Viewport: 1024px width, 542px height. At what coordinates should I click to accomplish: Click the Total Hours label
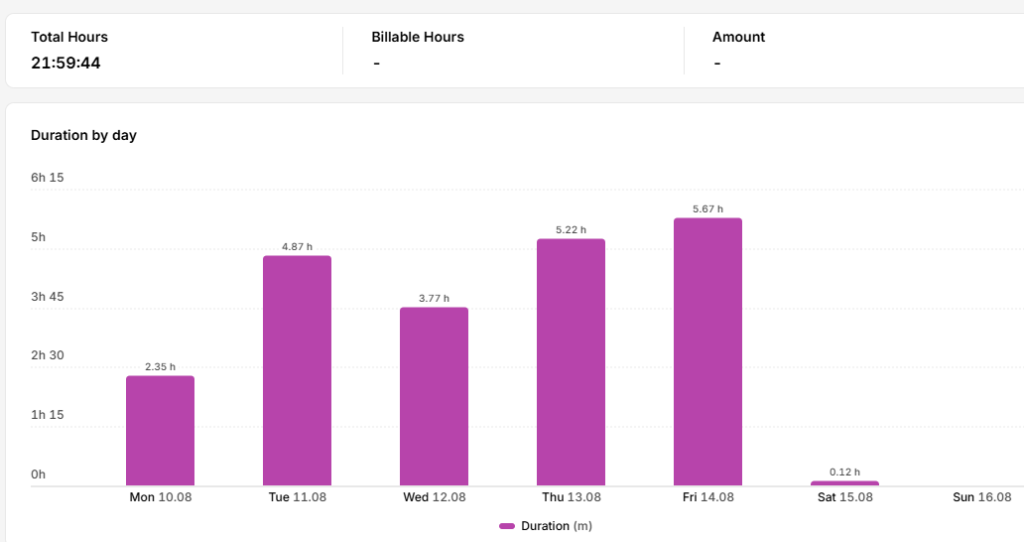tap(69, 37)
